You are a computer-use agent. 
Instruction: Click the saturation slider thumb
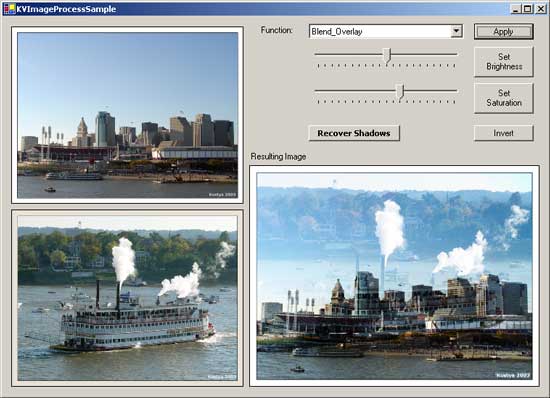tap(400, 92)
